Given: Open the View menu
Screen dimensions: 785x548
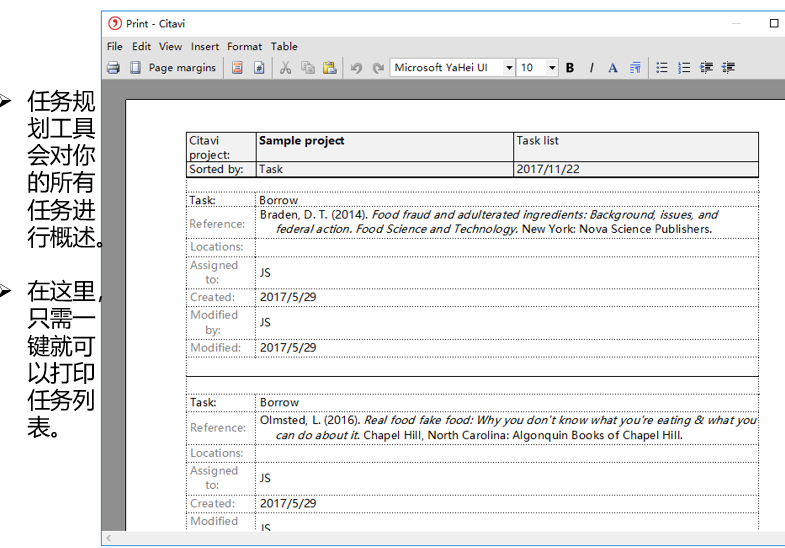Looking at the screenshot, I should [170, 47].
